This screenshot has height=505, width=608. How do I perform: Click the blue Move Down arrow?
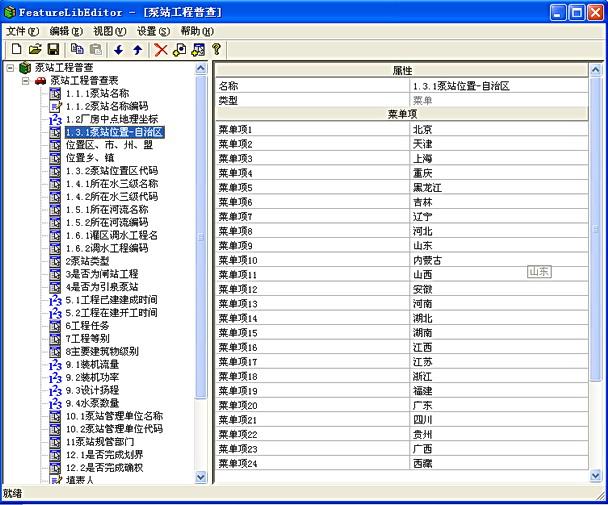tap(119, 49)
